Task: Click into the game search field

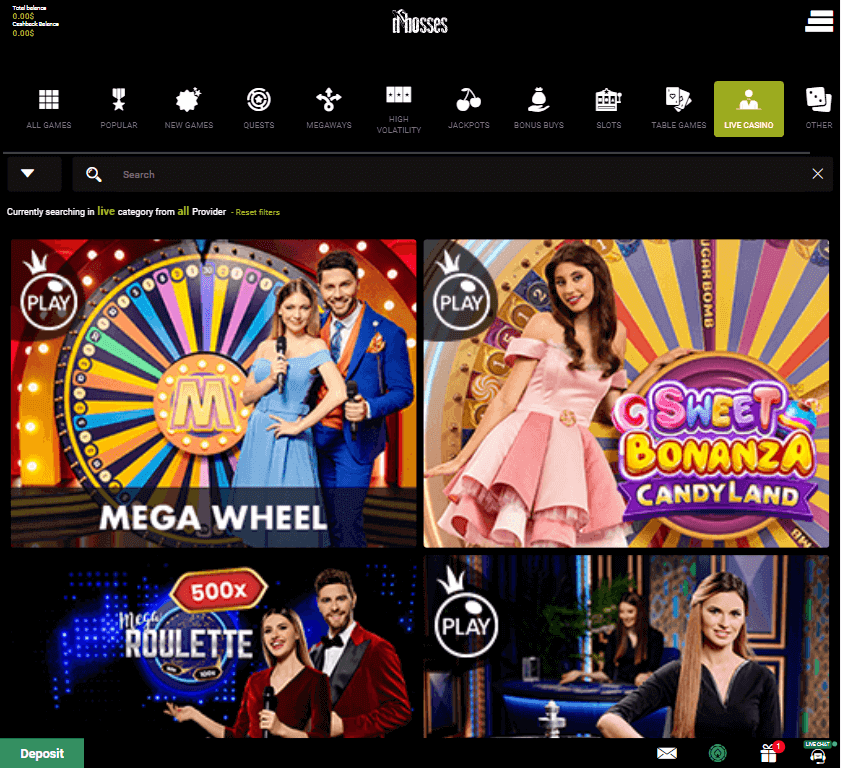Action: [450, 174]
